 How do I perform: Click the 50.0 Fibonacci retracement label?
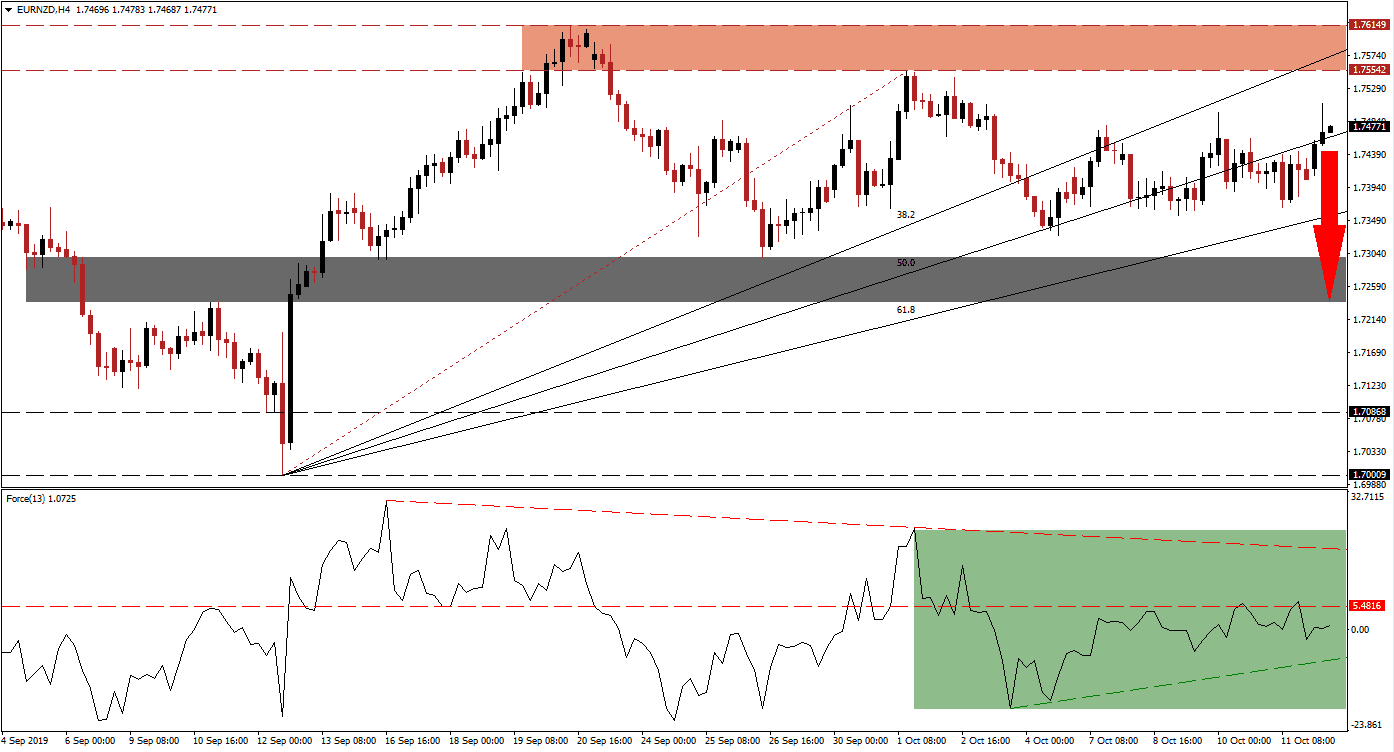click(908, 262)
